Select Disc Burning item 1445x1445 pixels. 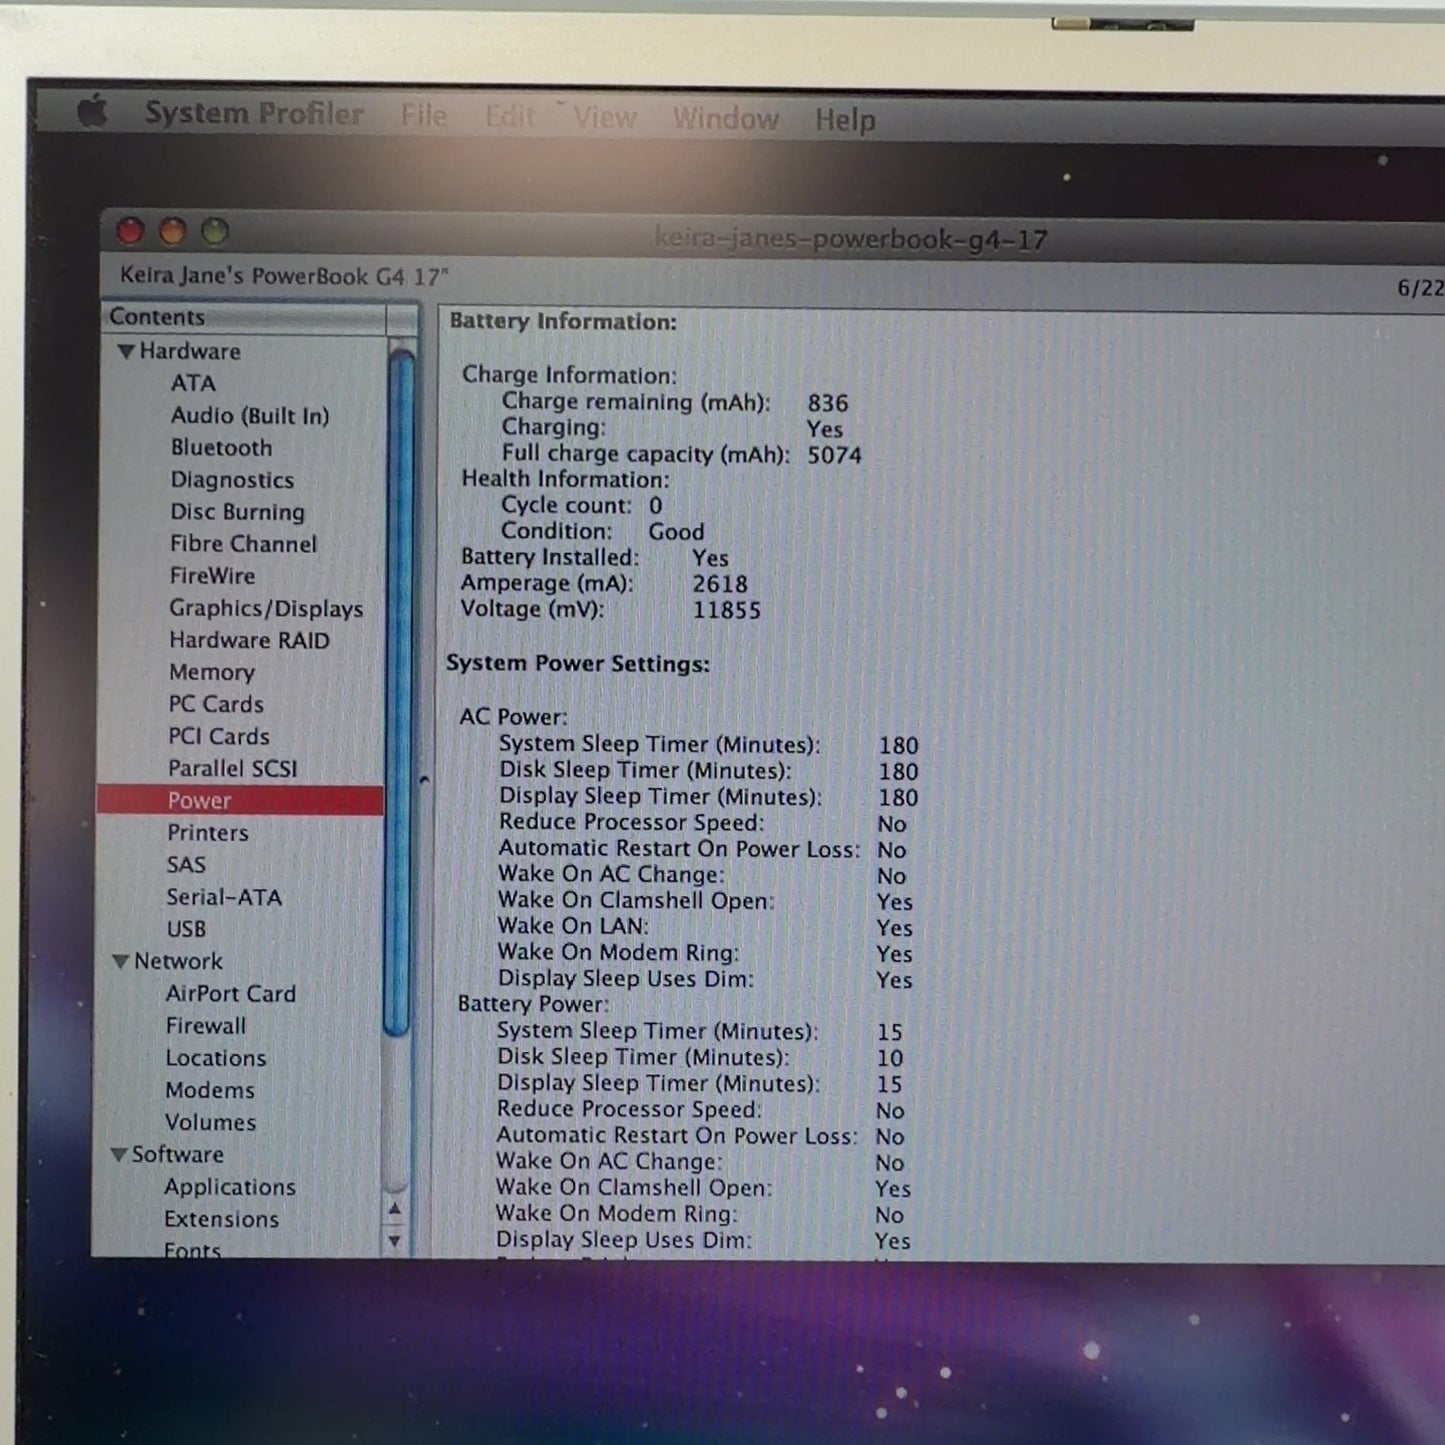[237, 512]
